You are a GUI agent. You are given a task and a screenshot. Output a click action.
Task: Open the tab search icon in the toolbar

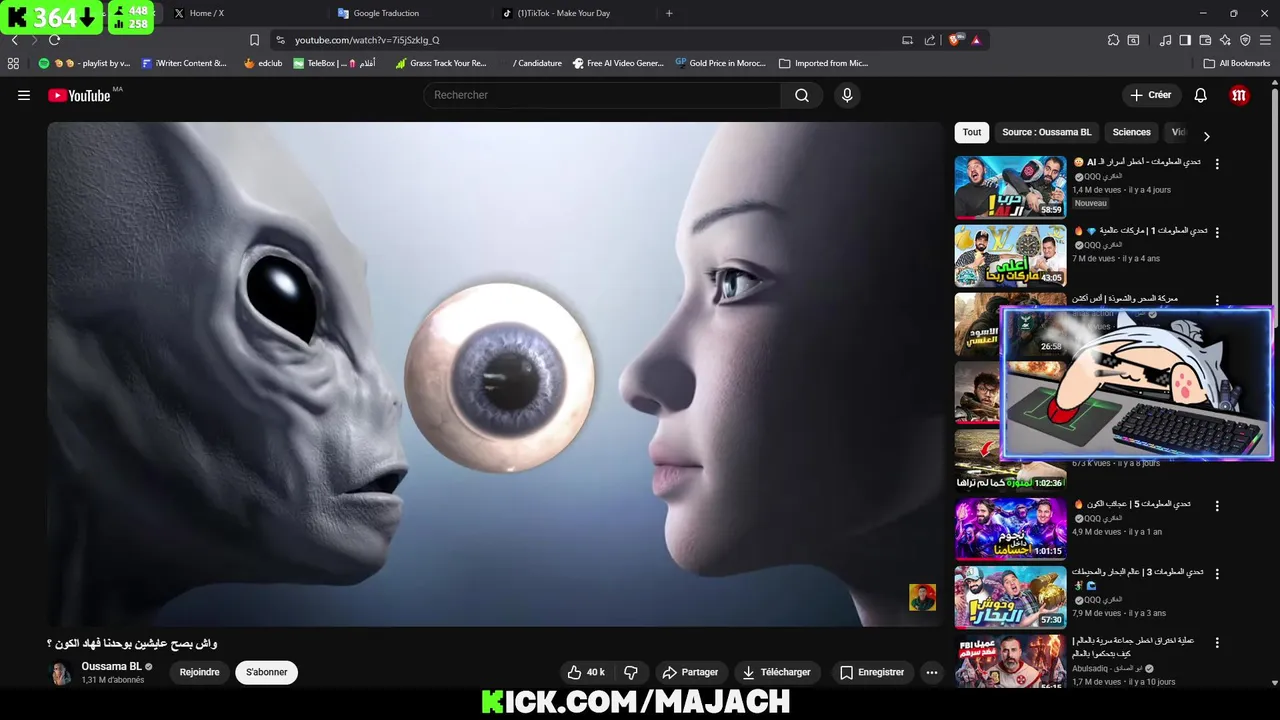coord(1133,40)
